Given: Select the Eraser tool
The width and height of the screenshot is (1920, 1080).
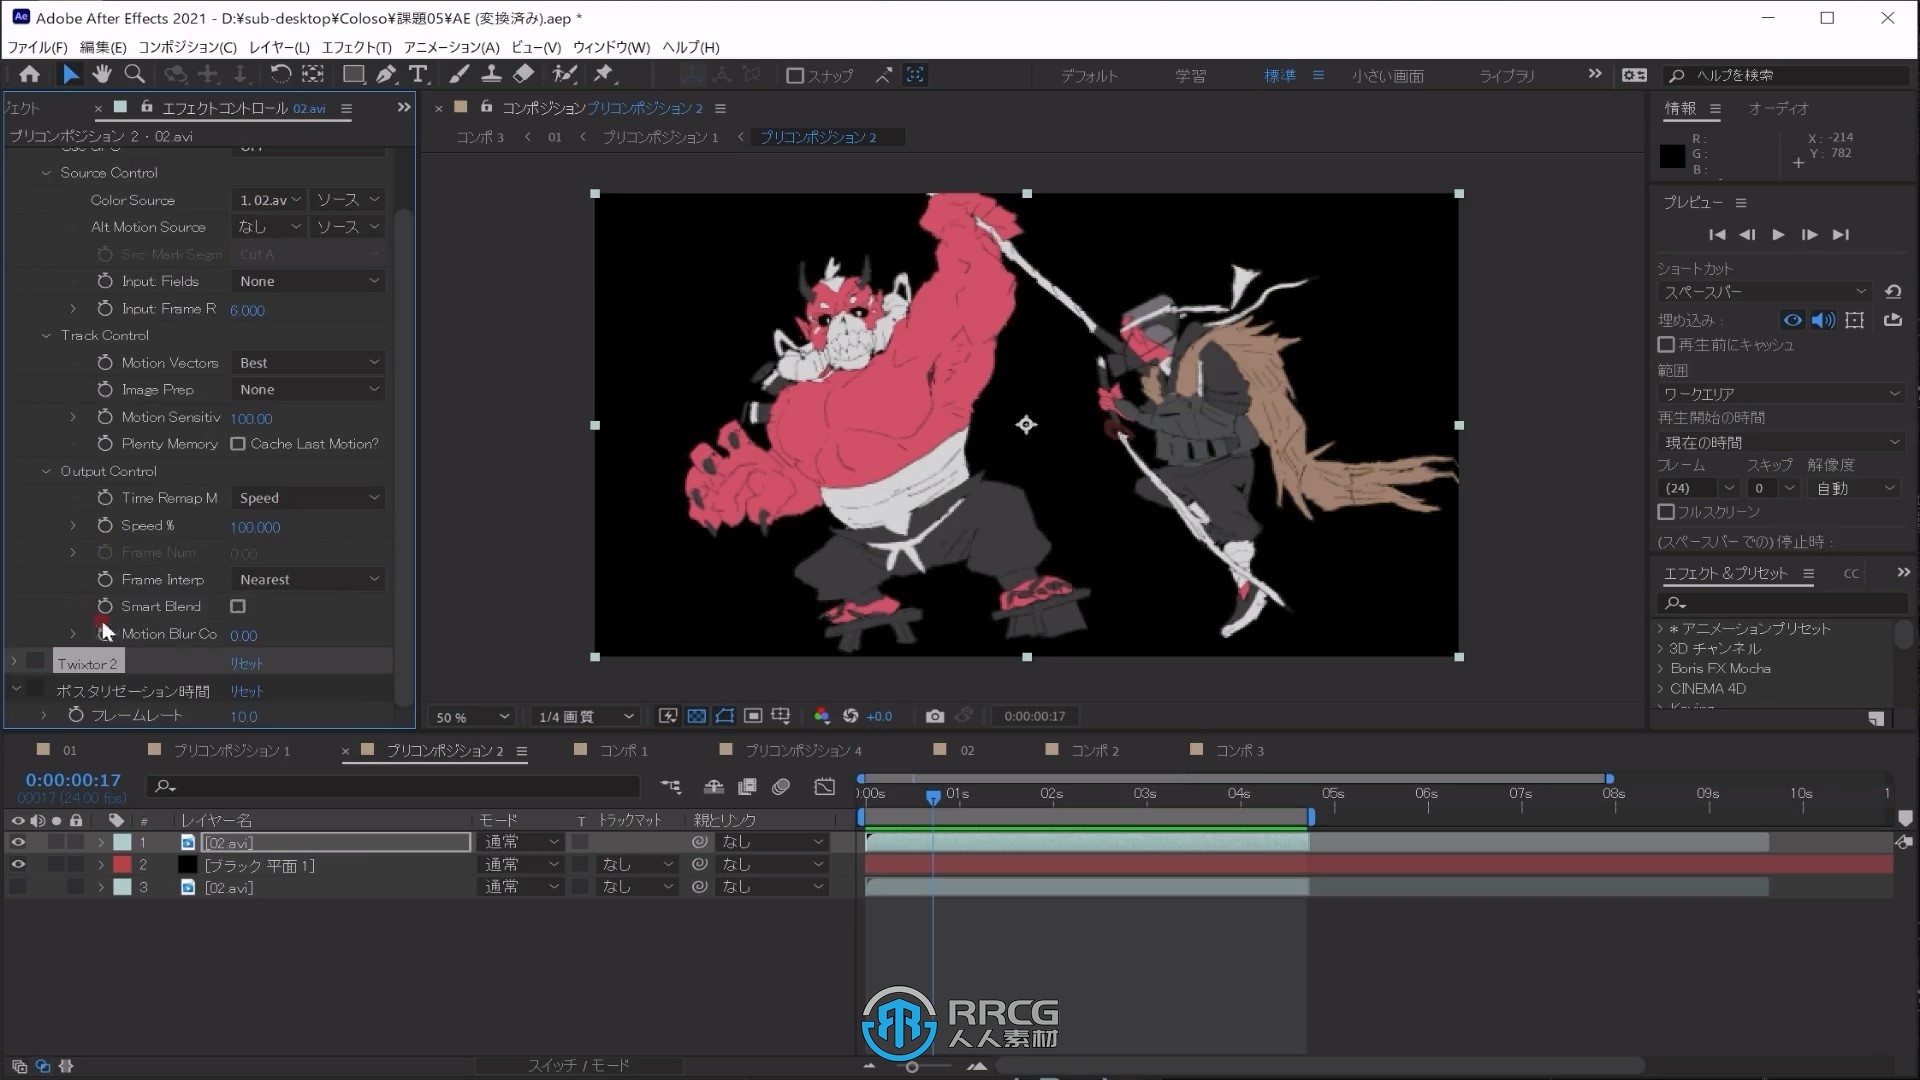Looking at the screenshot, I should (523, 74).
